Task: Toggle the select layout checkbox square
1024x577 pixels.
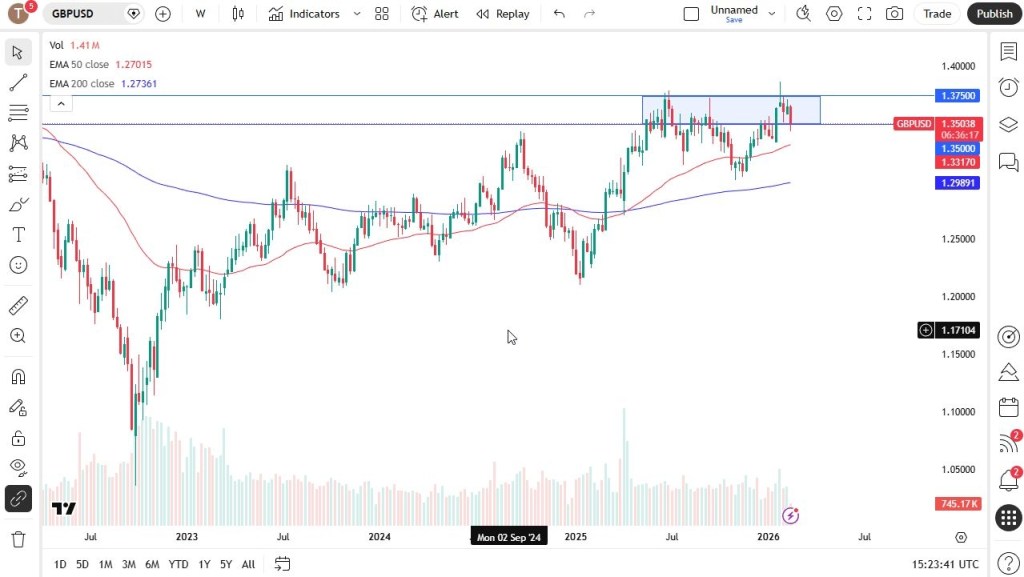Action: [x=691, y=14]
